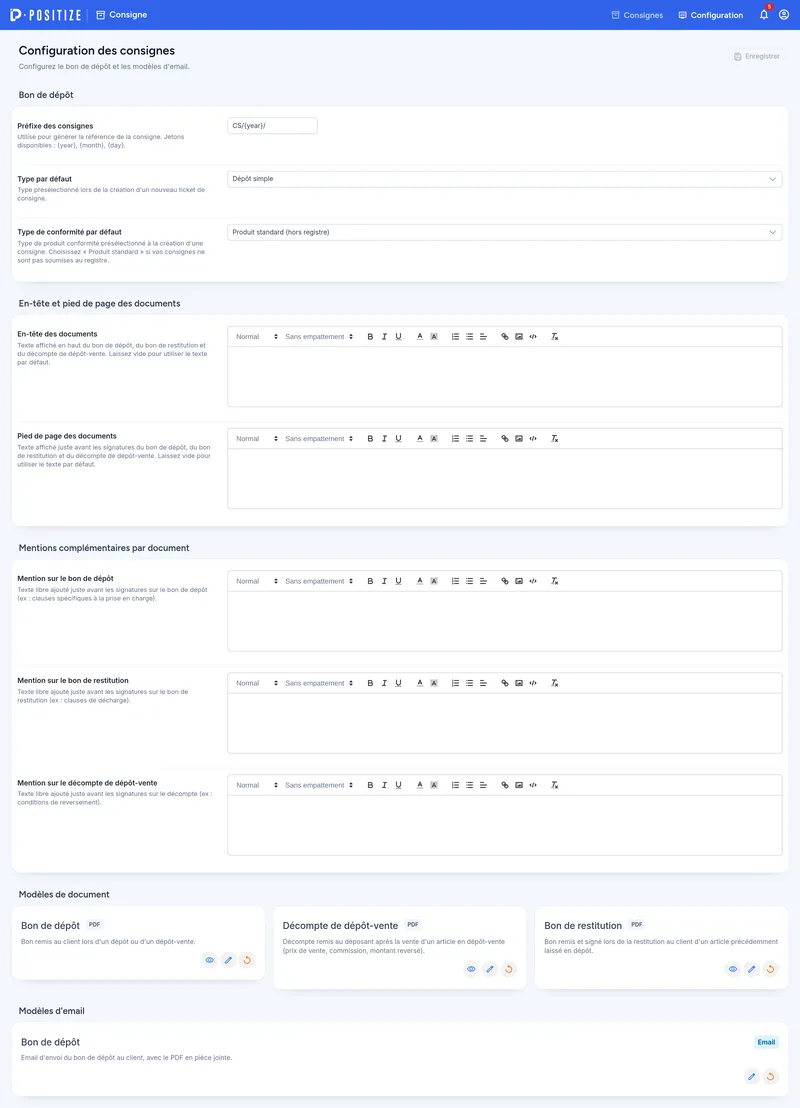Insert image in décompte de dépôt-vente mention editor
This screenshot has width=800, height=1108.
click(x=519, y=785)
